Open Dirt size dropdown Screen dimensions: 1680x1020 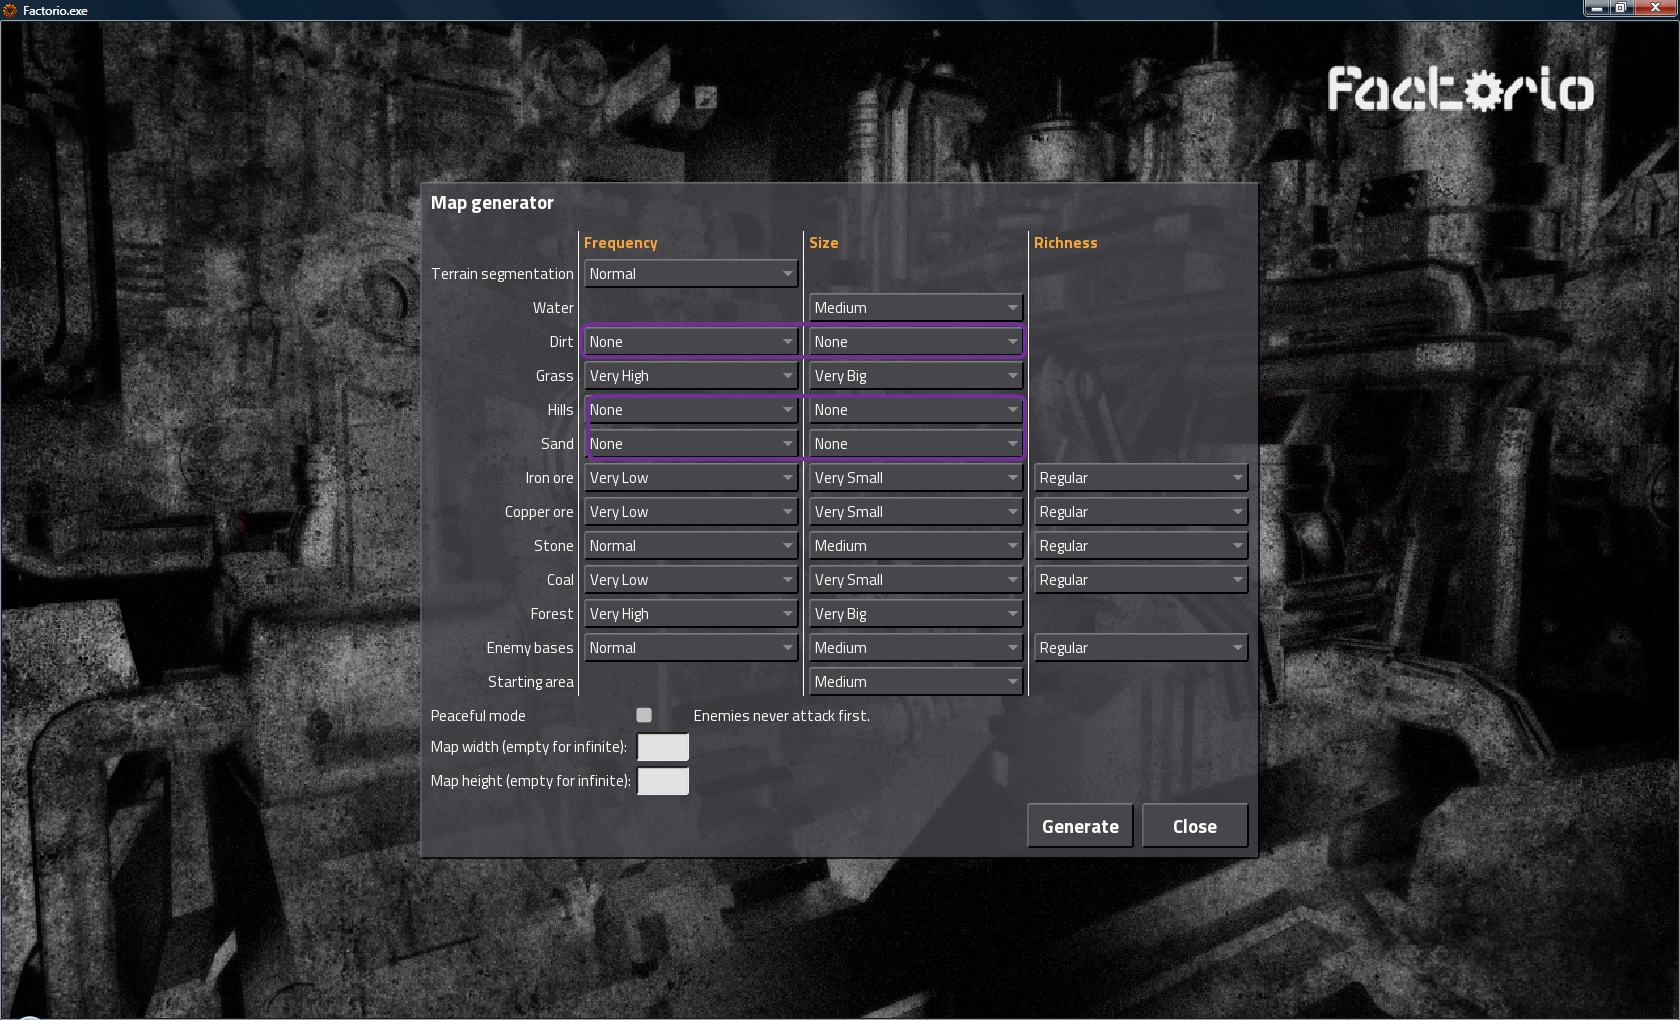[916, 342]
